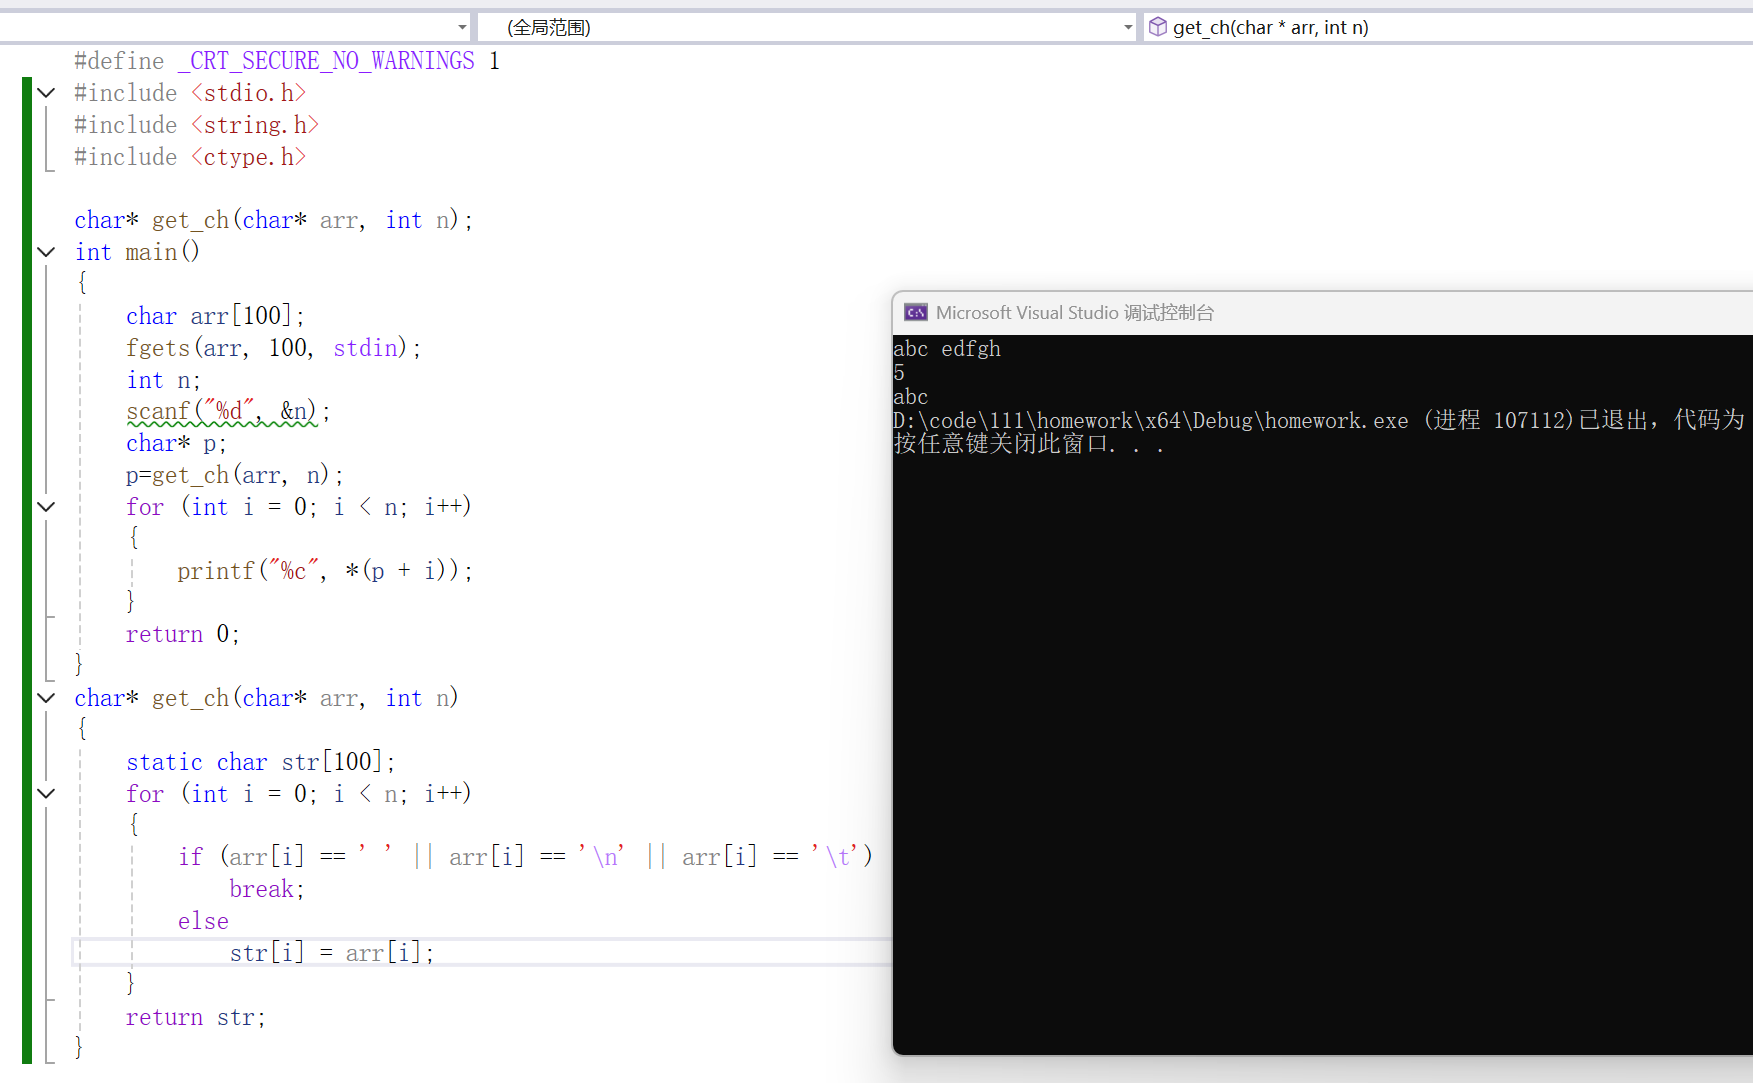This screenshot has height=1083, width=1753.
Task: Open the get_ch function navigation dropdown
Action: tap(1448, 27)
